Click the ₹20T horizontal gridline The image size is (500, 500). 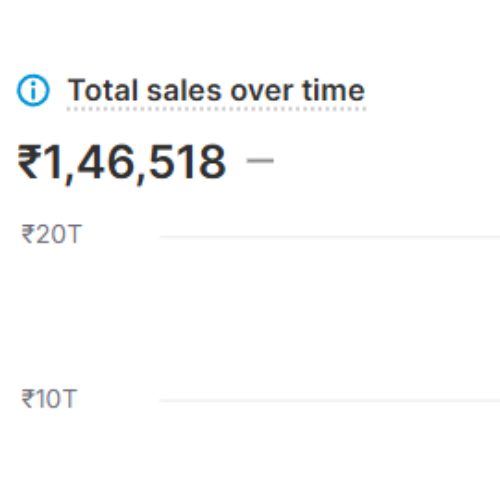[330, 237]
